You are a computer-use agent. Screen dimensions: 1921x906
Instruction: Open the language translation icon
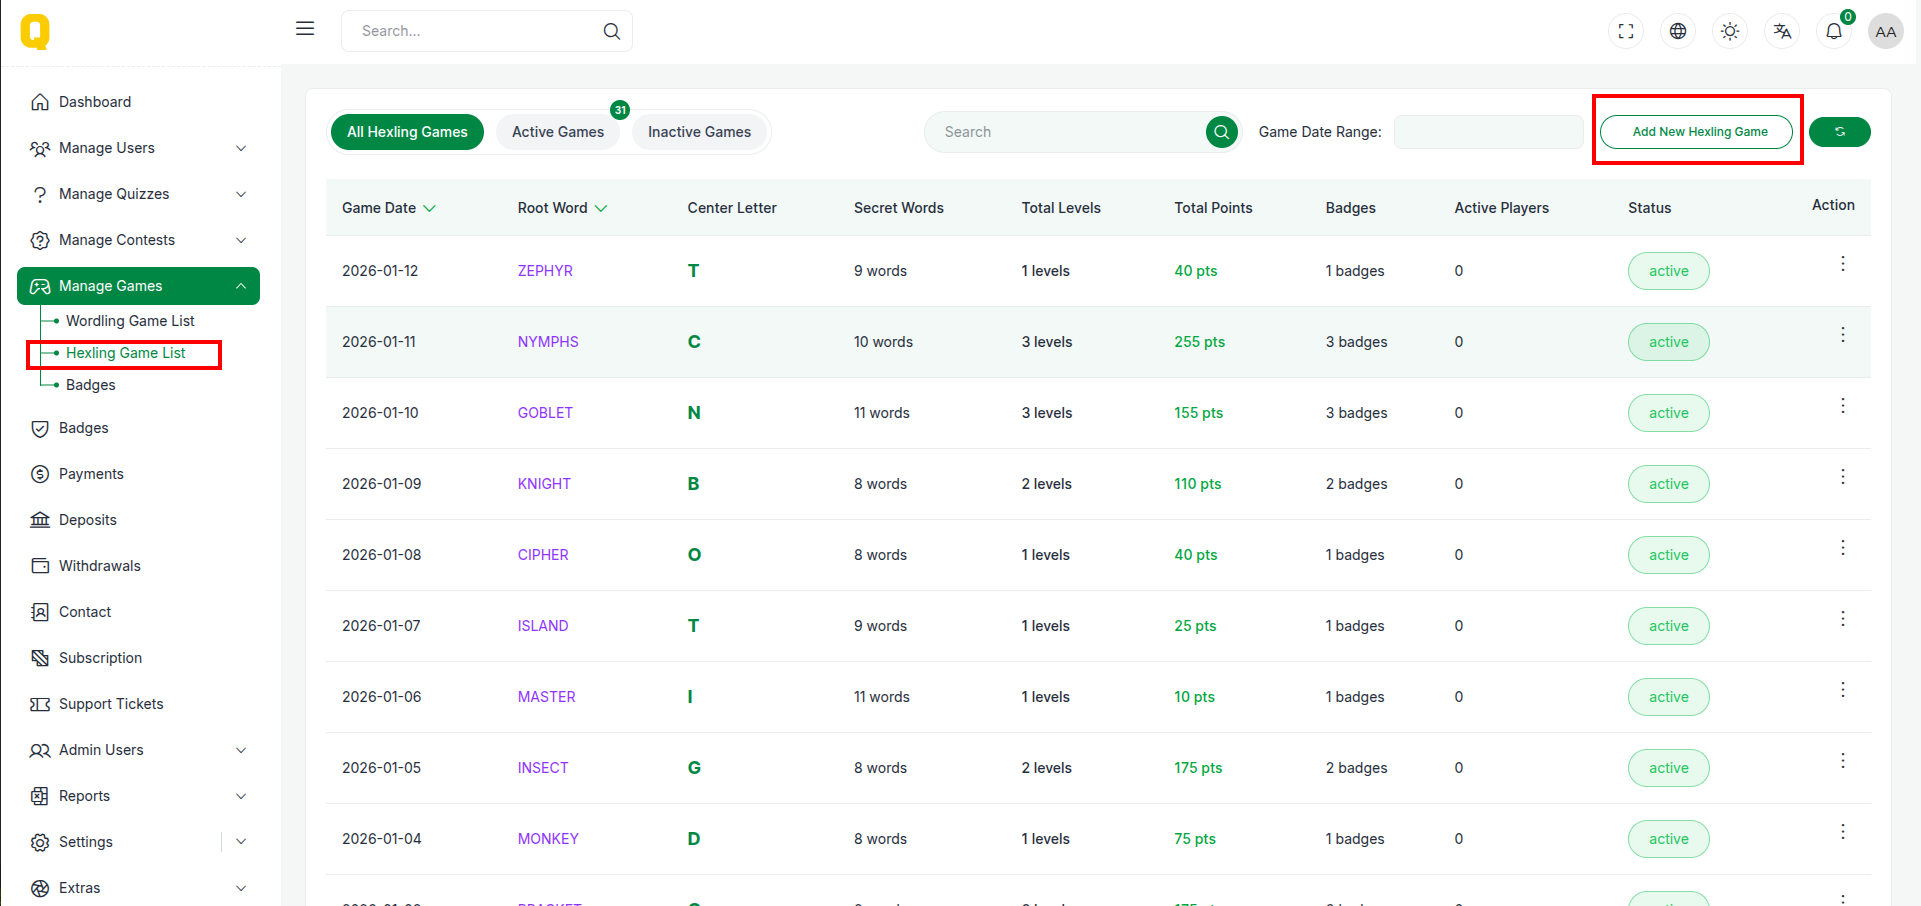point(1782,31)
